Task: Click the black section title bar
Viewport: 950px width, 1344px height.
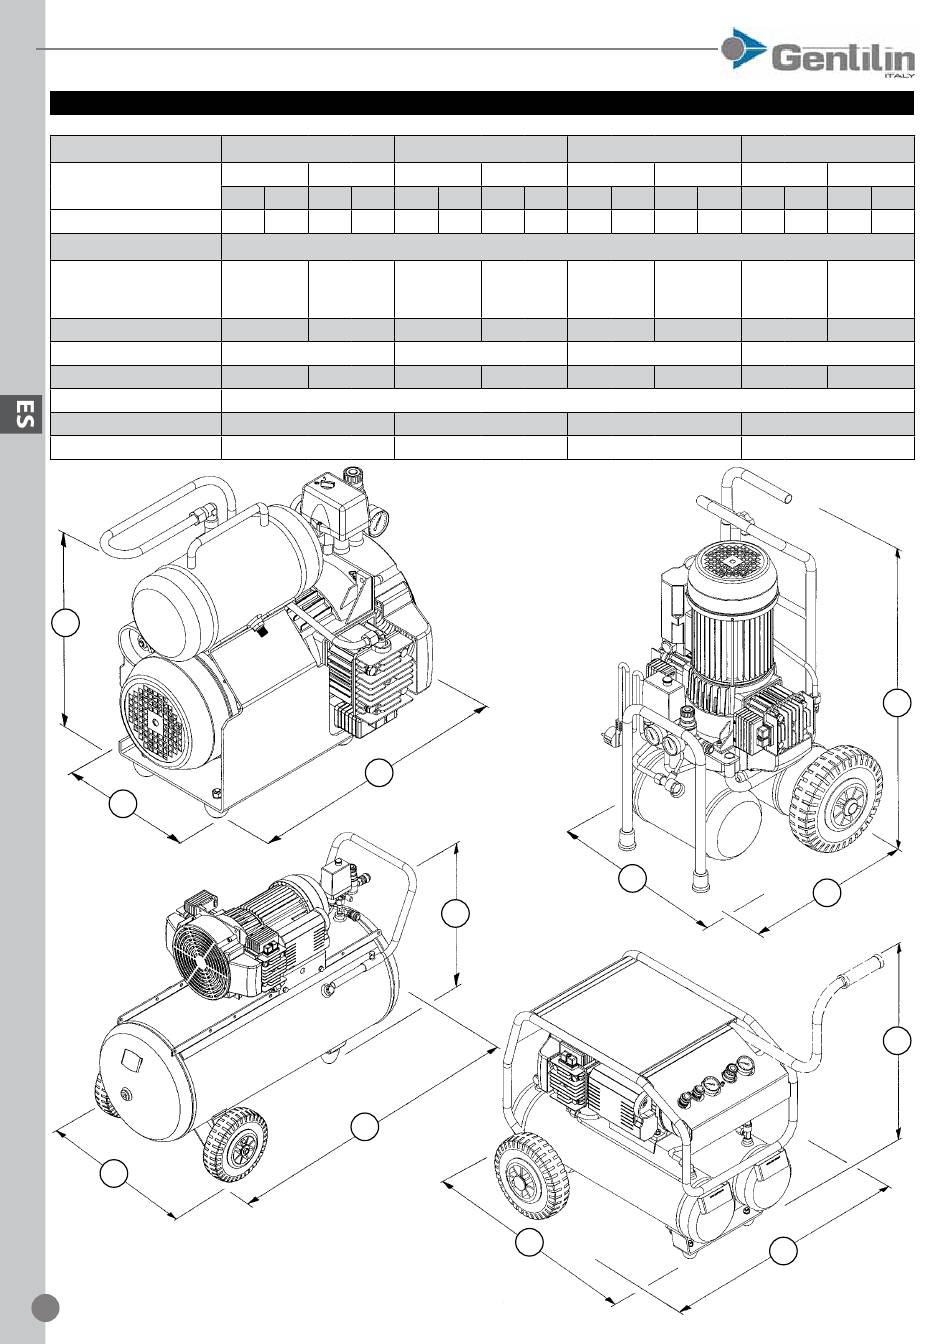Action: coord(482,104)
